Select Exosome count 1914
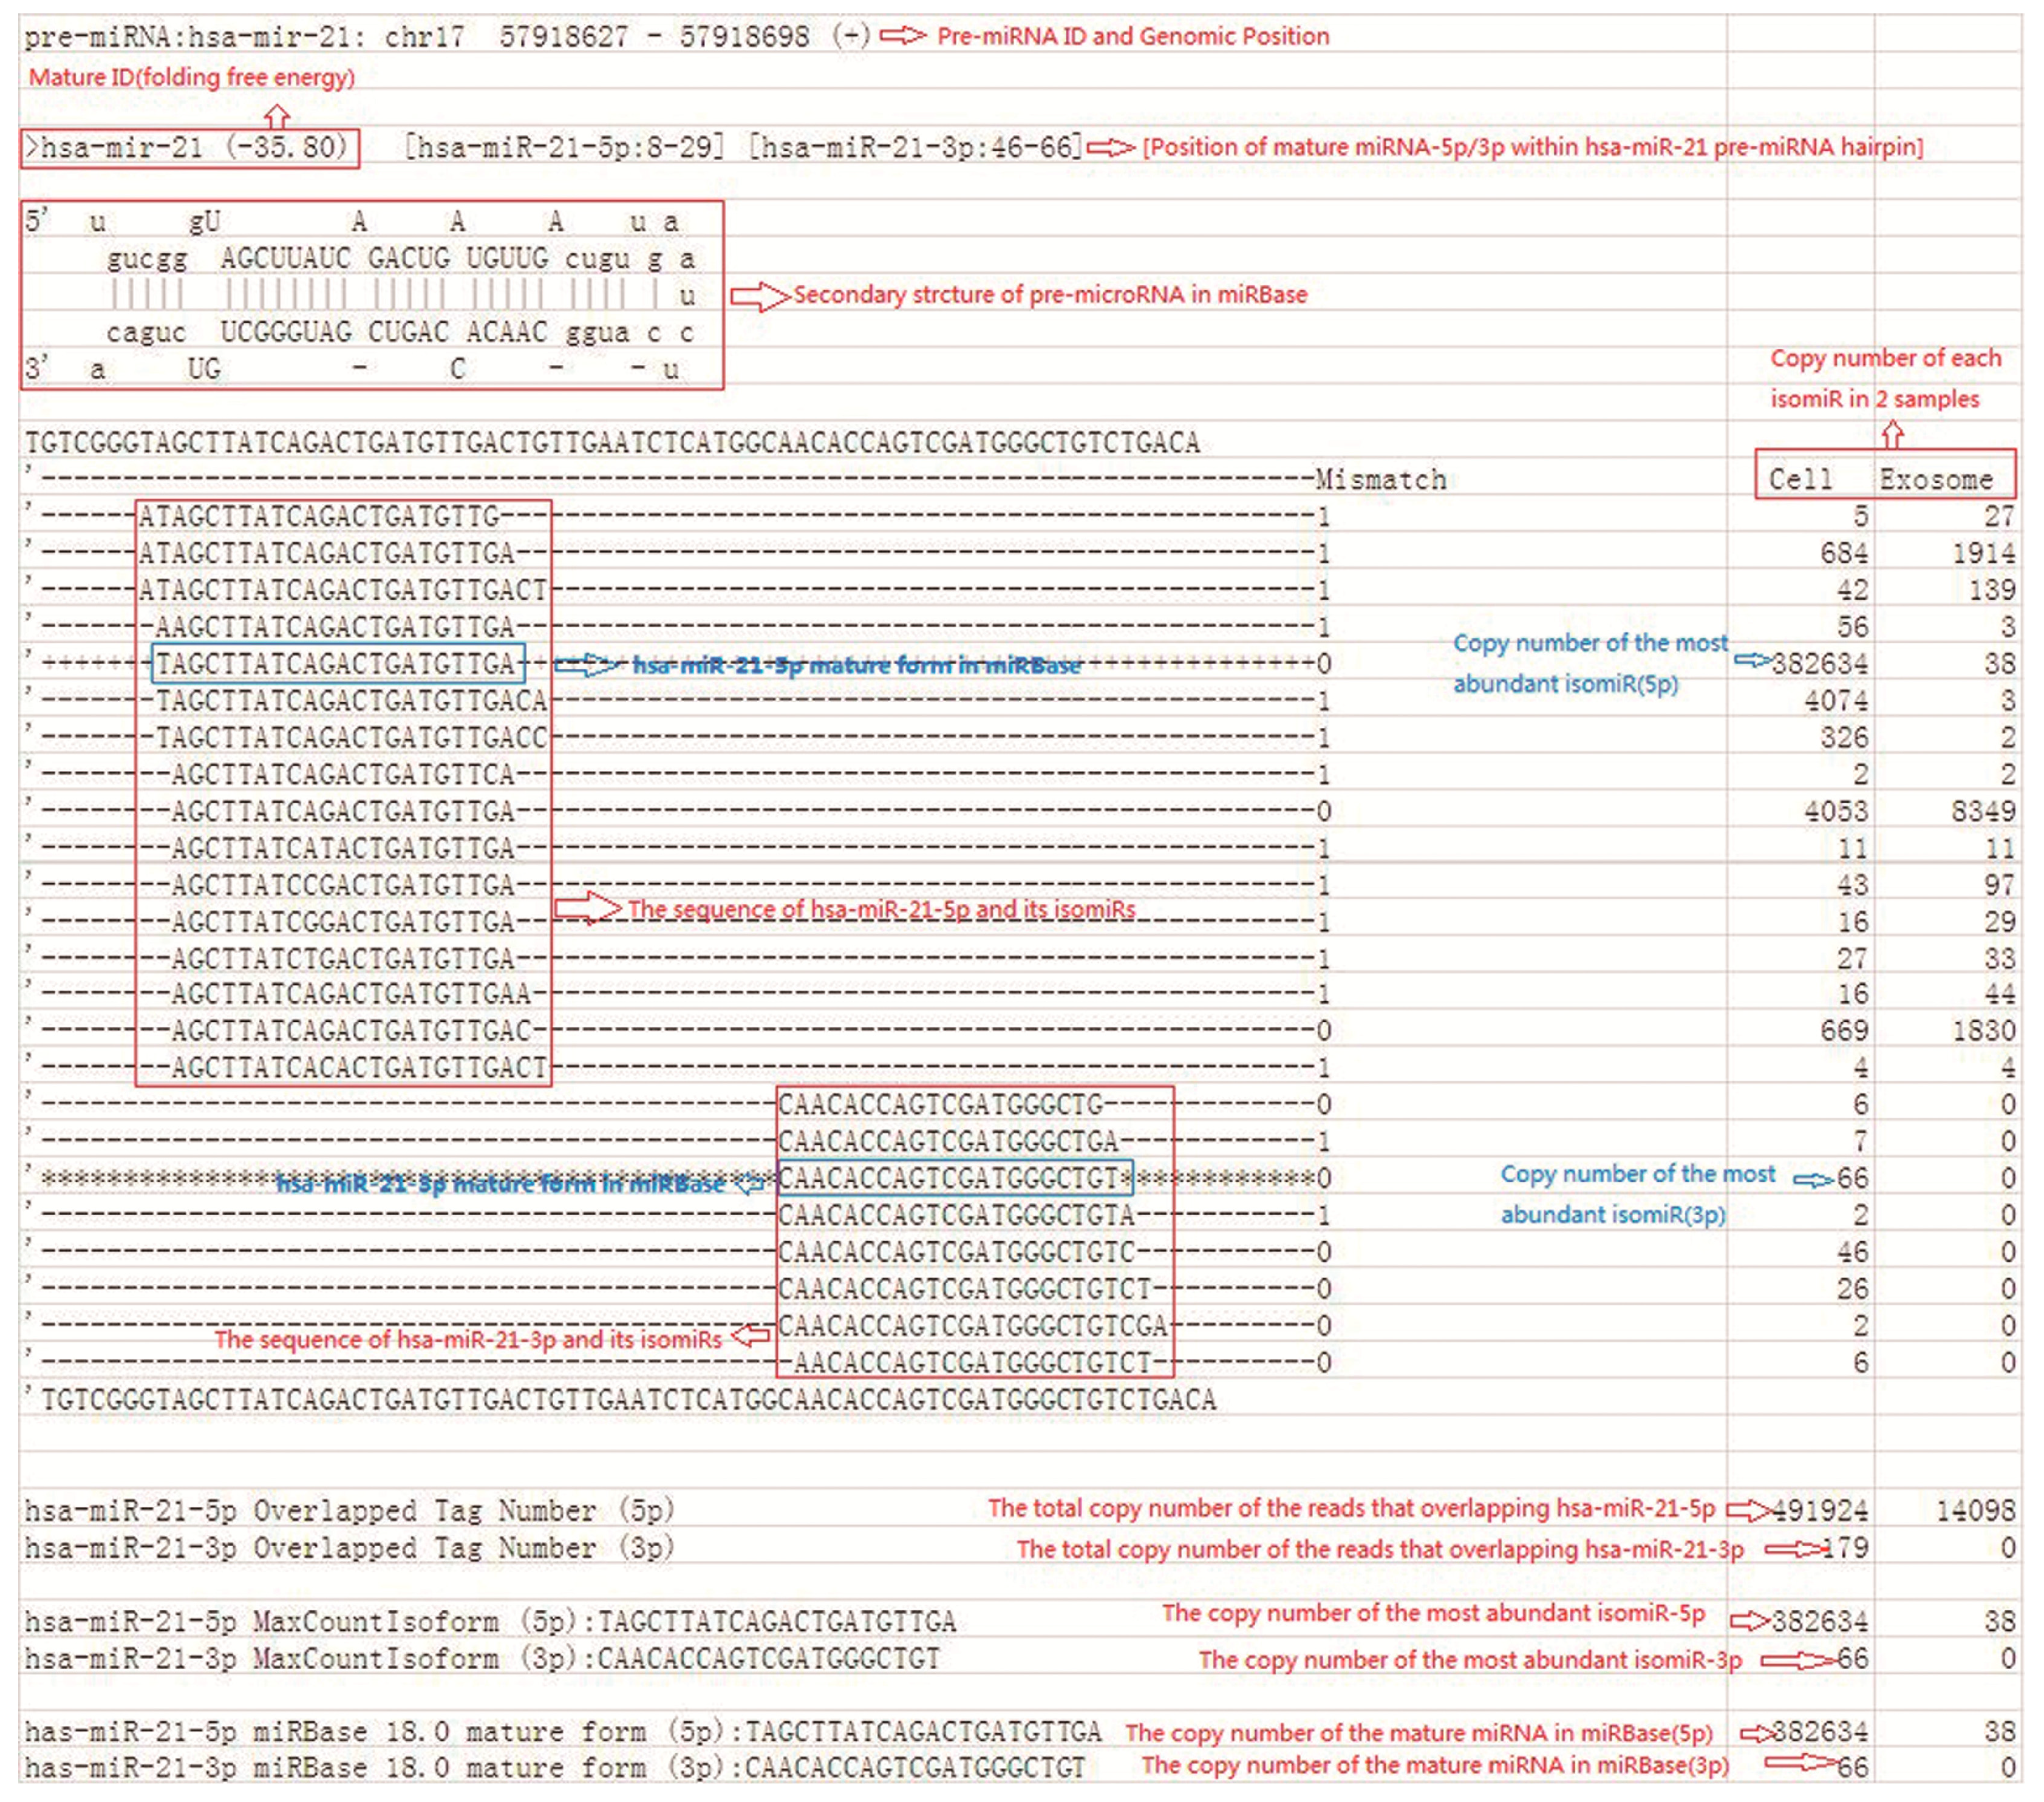Viewport: 2044px width, 1802px height. [1984, 553]
